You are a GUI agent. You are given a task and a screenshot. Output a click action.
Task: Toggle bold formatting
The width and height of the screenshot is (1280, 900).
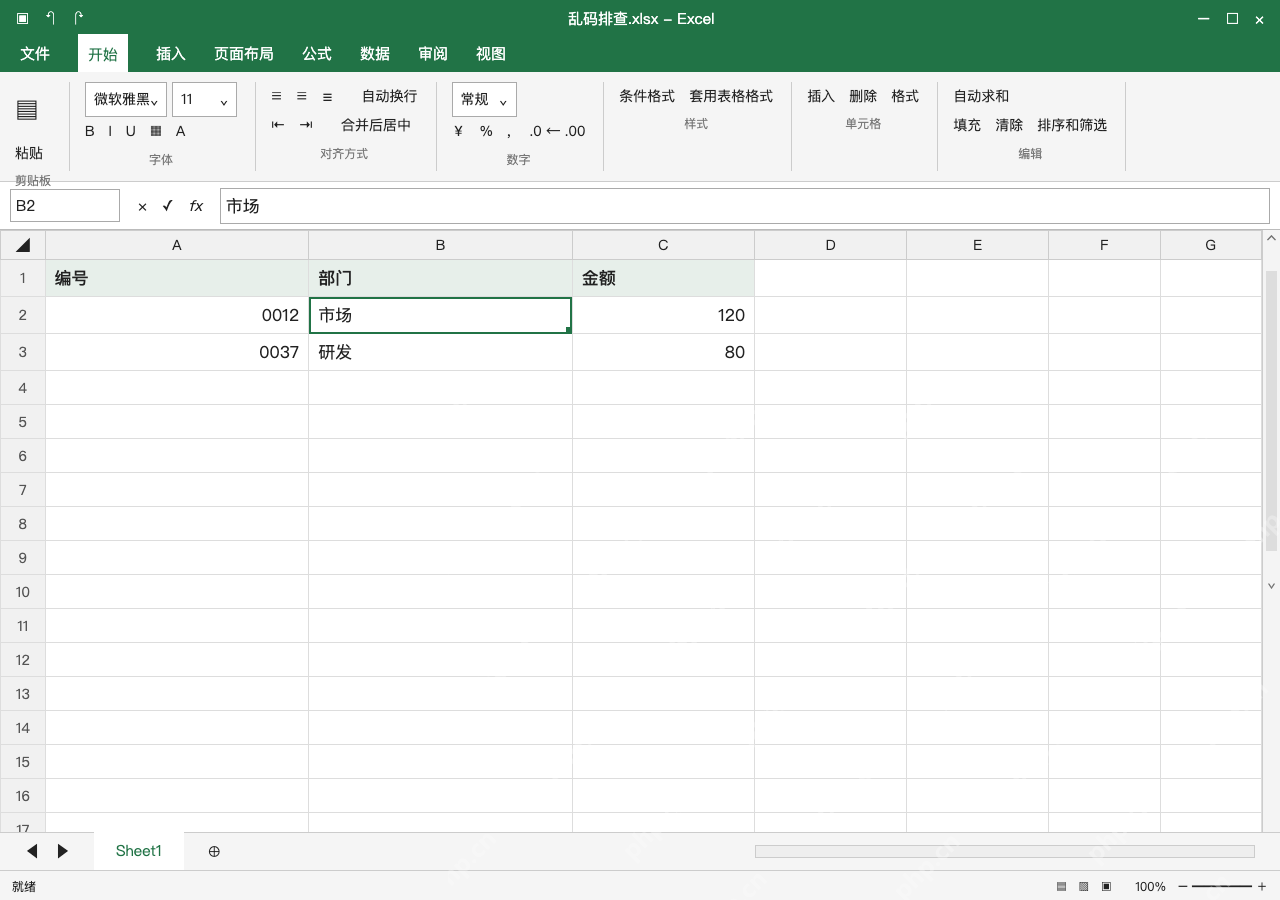point(90,131)
